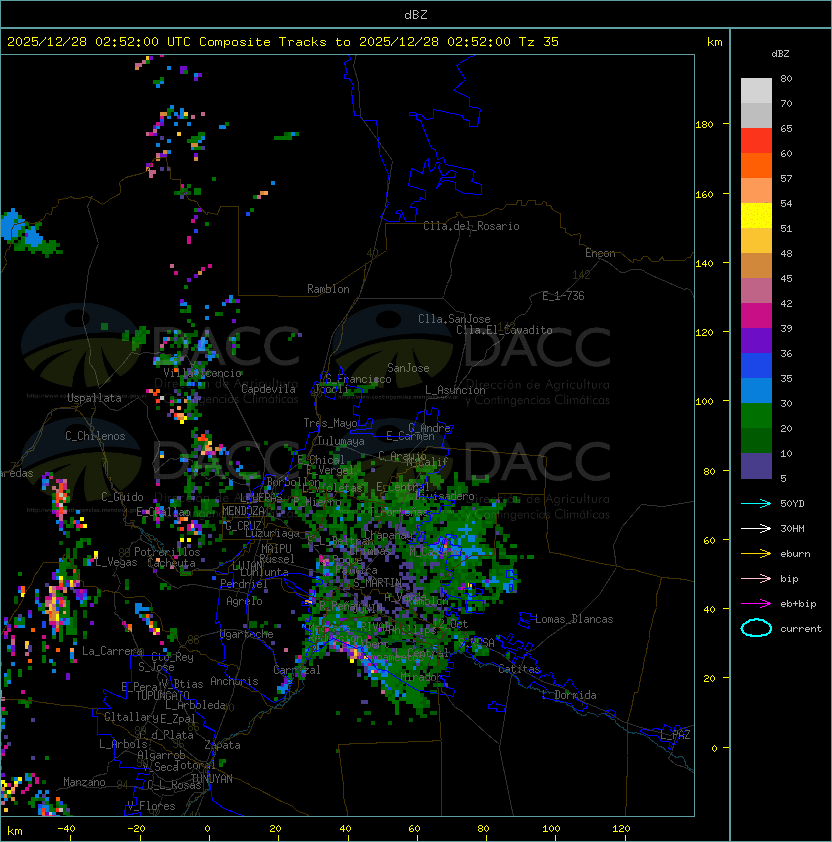Click the 'L_Vegas' map label
Image resolution: width=832 pixels, height=842 pixels.
click(116, 562)
